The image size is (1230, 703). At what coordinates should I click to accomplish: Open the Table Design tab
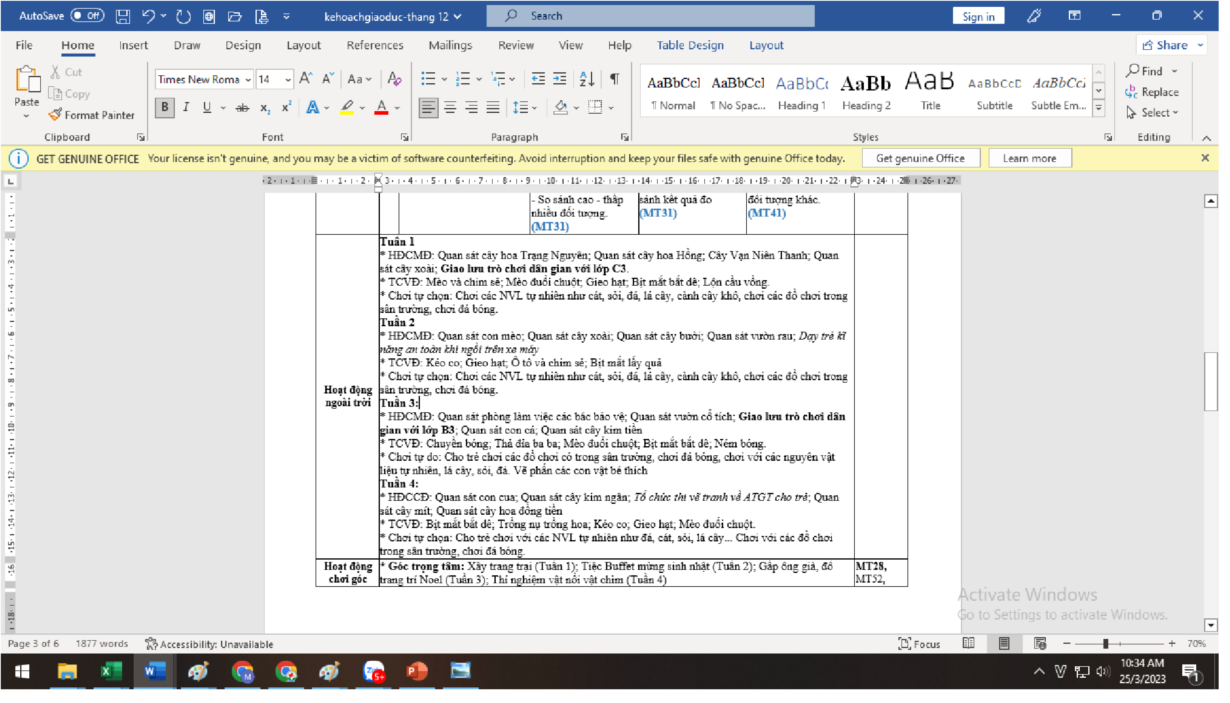point(690,45)
